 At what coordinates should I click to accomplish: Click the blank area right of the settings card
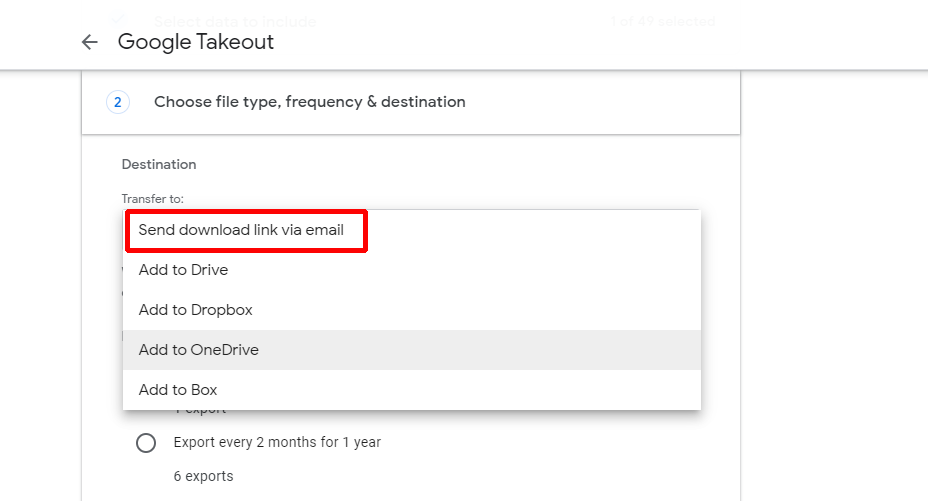click(834, 300)
